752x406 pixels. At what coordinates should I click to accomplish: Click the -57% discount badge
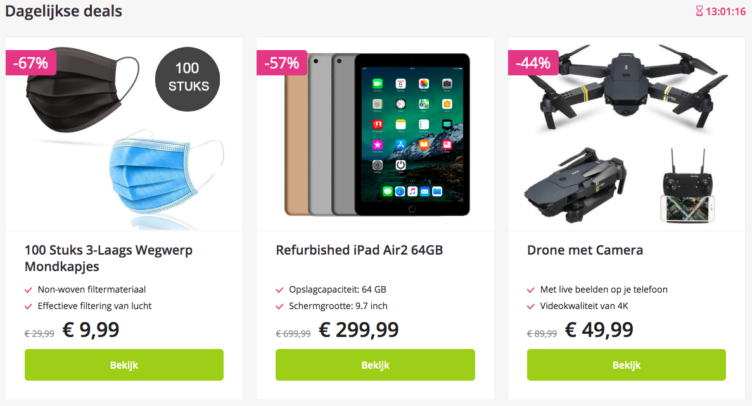click(282, 63)
